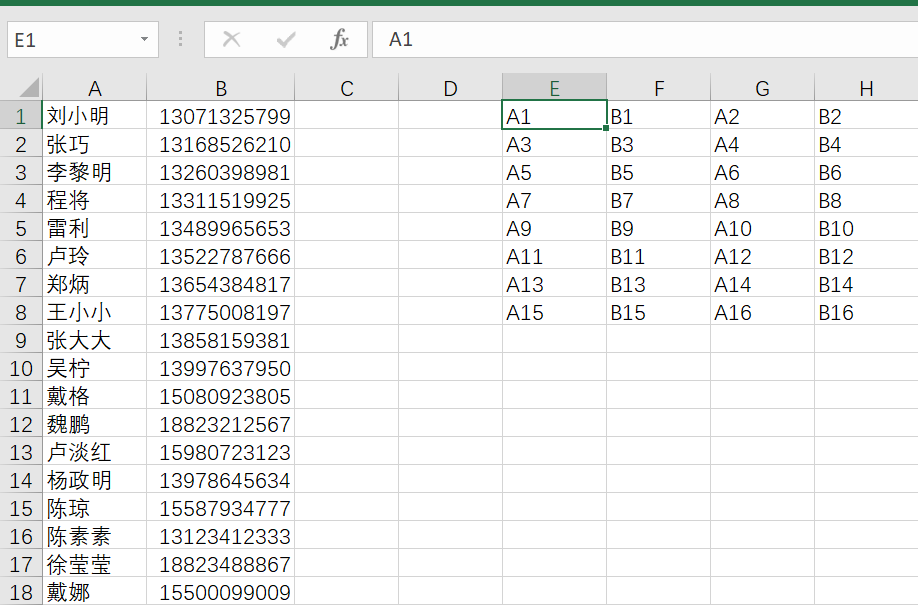Select column B header
Screen dimensions: 918x605
click(220, 89)
